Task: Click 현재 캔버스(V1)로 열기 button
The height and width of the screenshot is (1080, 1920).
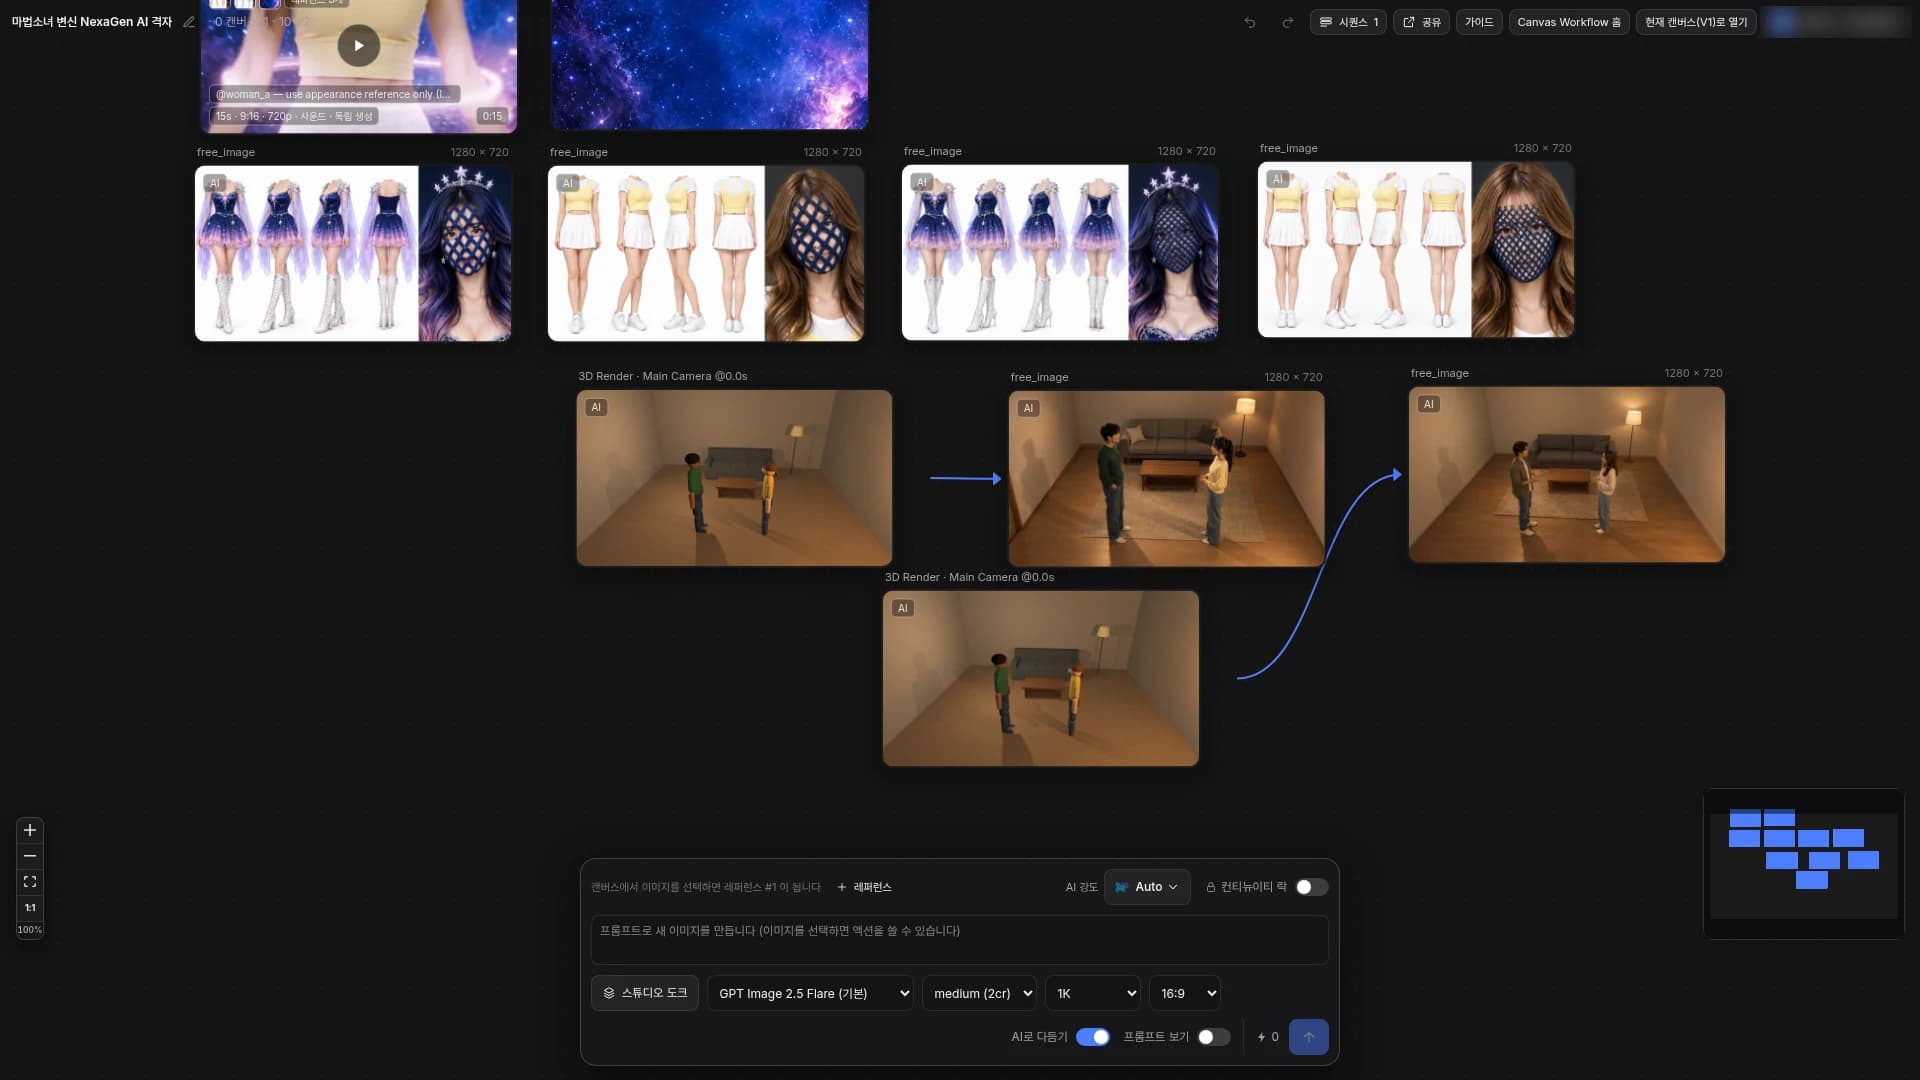Action: coord(1696,22)
